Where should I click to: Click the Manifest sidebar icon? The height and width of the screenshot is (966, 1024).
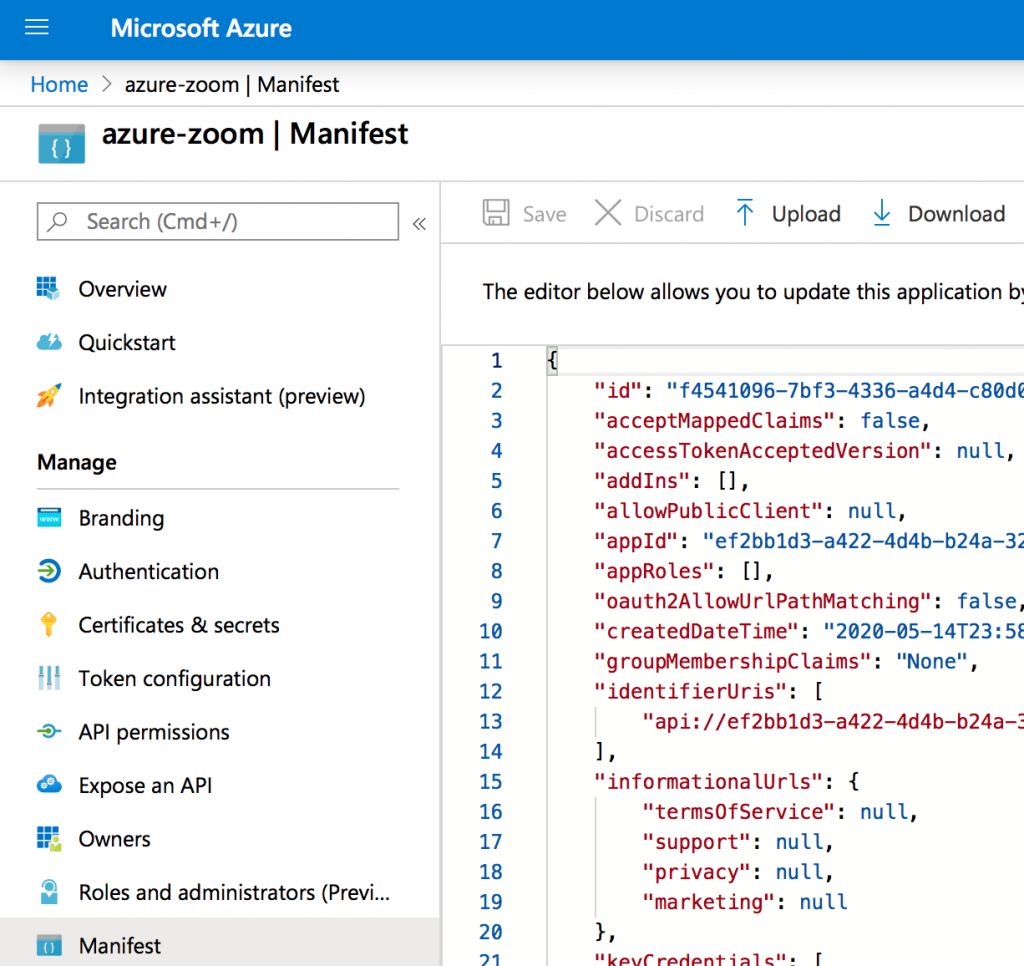[x=49, y=945]
